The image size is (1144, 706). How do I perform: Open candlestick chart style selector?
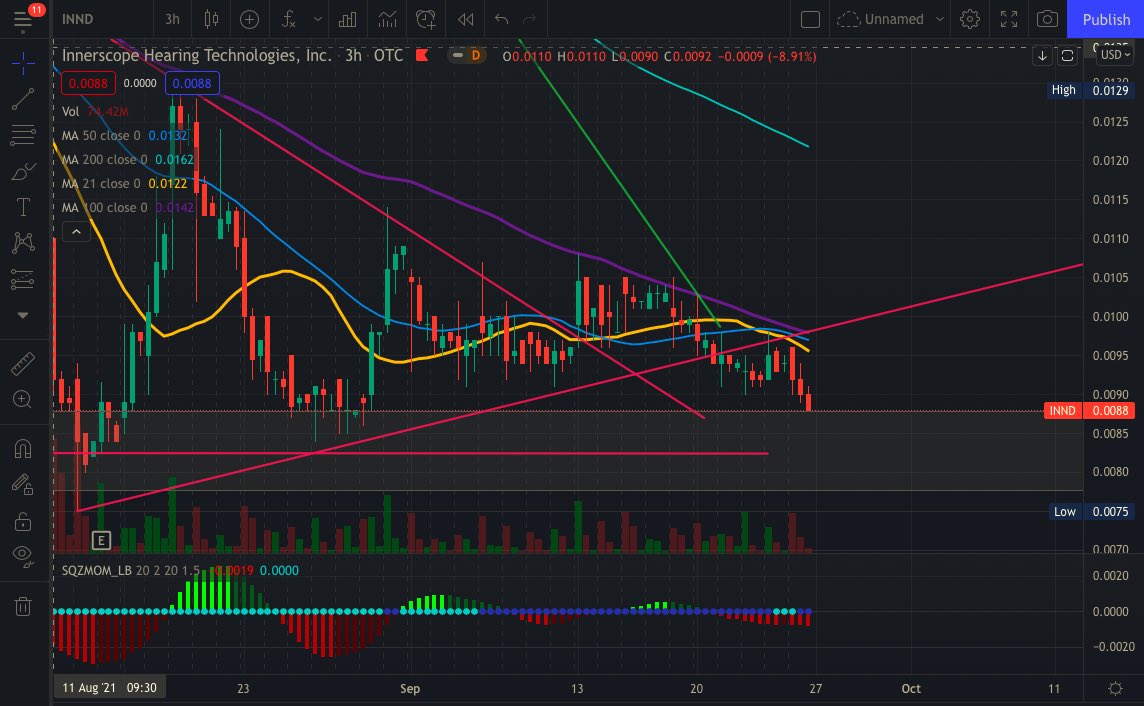click(211, 19)
